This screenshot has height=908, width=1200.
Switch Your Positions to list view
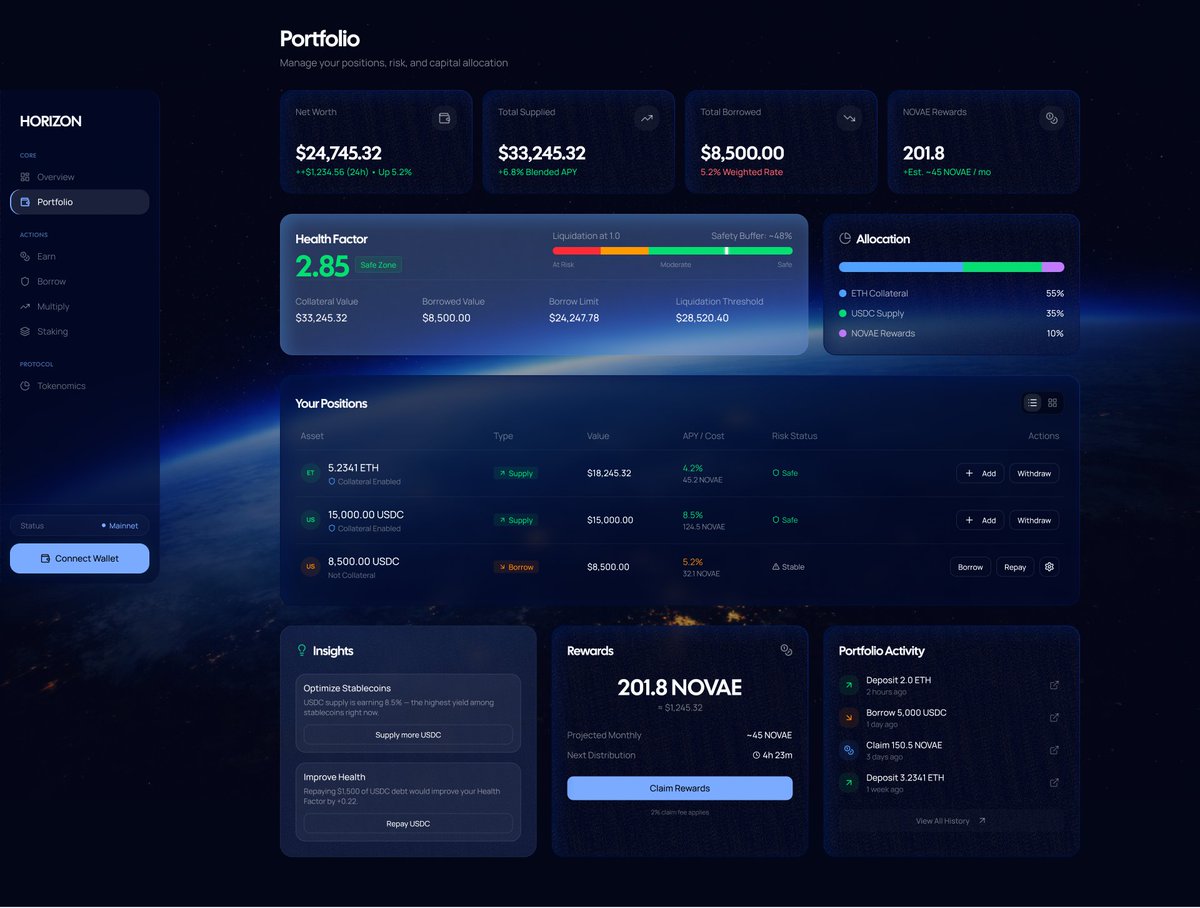click(1032, 403)
